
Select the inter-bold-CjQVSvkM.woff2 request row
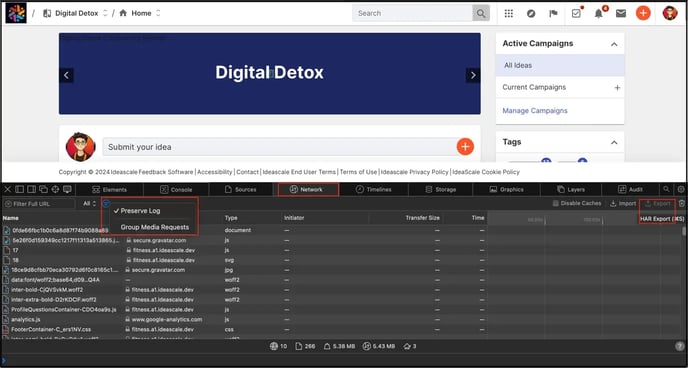[x=244, y=290]
